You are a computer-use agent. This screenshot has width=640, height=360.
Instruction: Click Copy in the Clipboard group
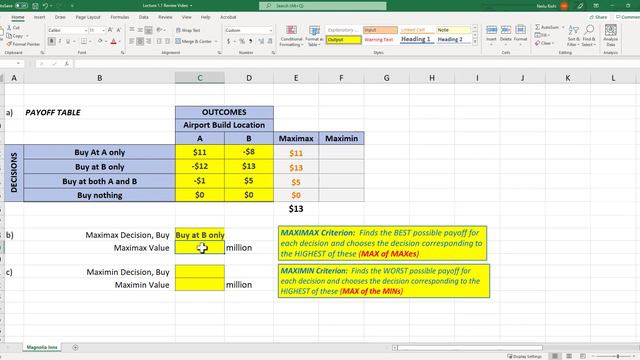(16, 36)
